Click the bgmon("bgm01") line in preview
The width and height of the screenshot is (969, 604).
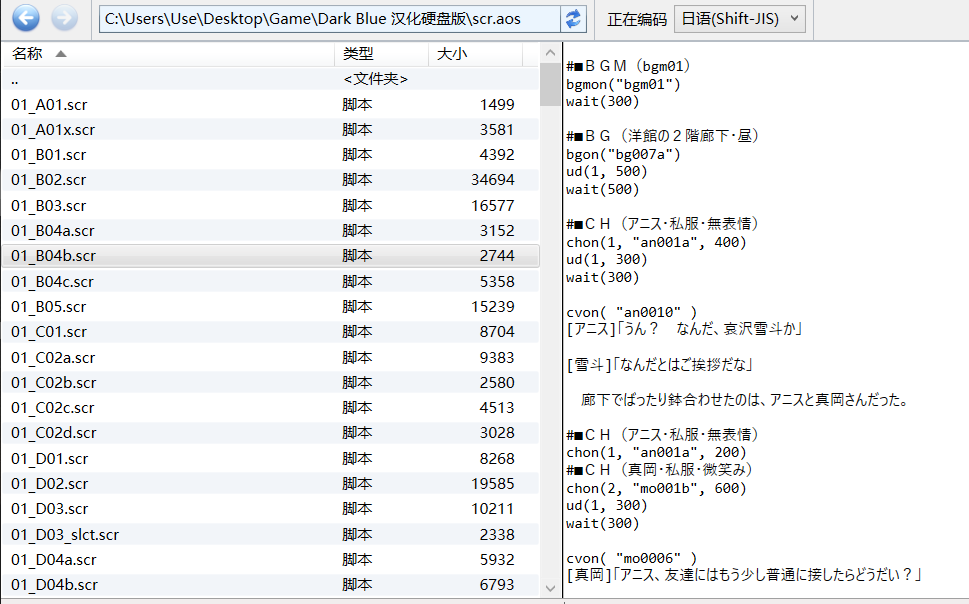[623, 85]
